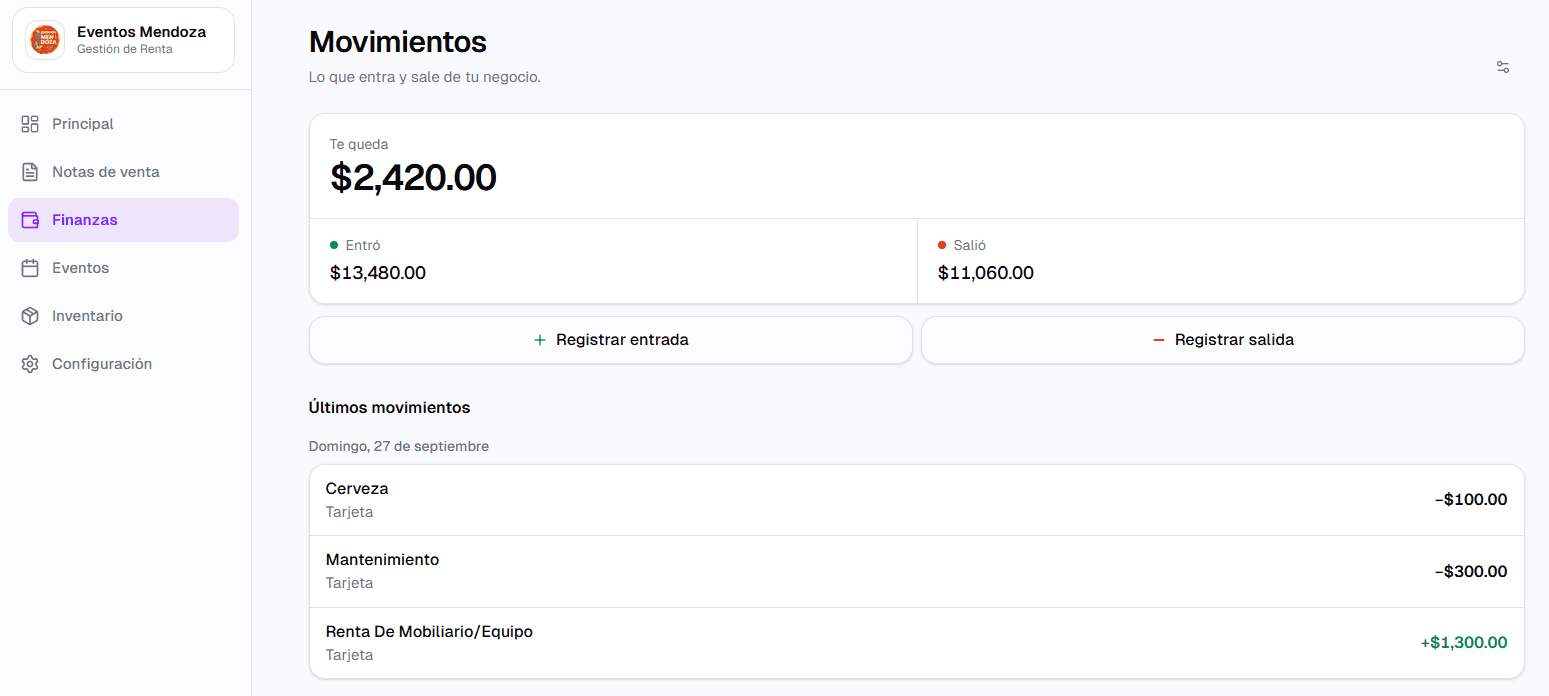Screen dimensions: 1549x696
Task: Open the Eventos section
Action: pos(123,268)
